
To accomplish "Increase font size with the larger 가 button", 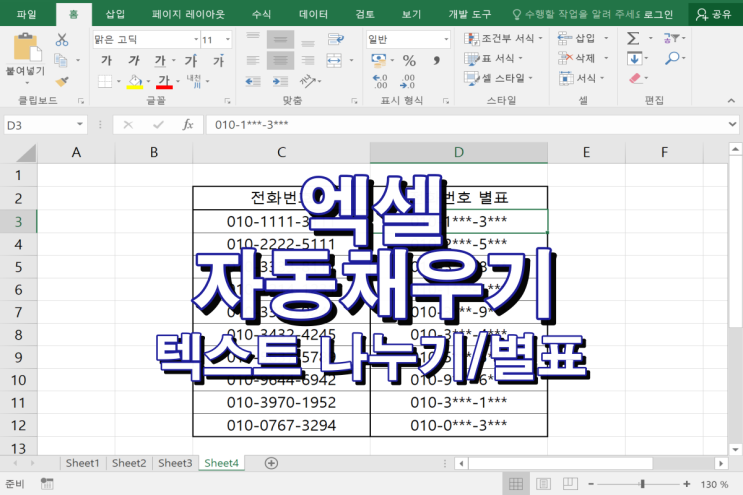I will [190, 60].
